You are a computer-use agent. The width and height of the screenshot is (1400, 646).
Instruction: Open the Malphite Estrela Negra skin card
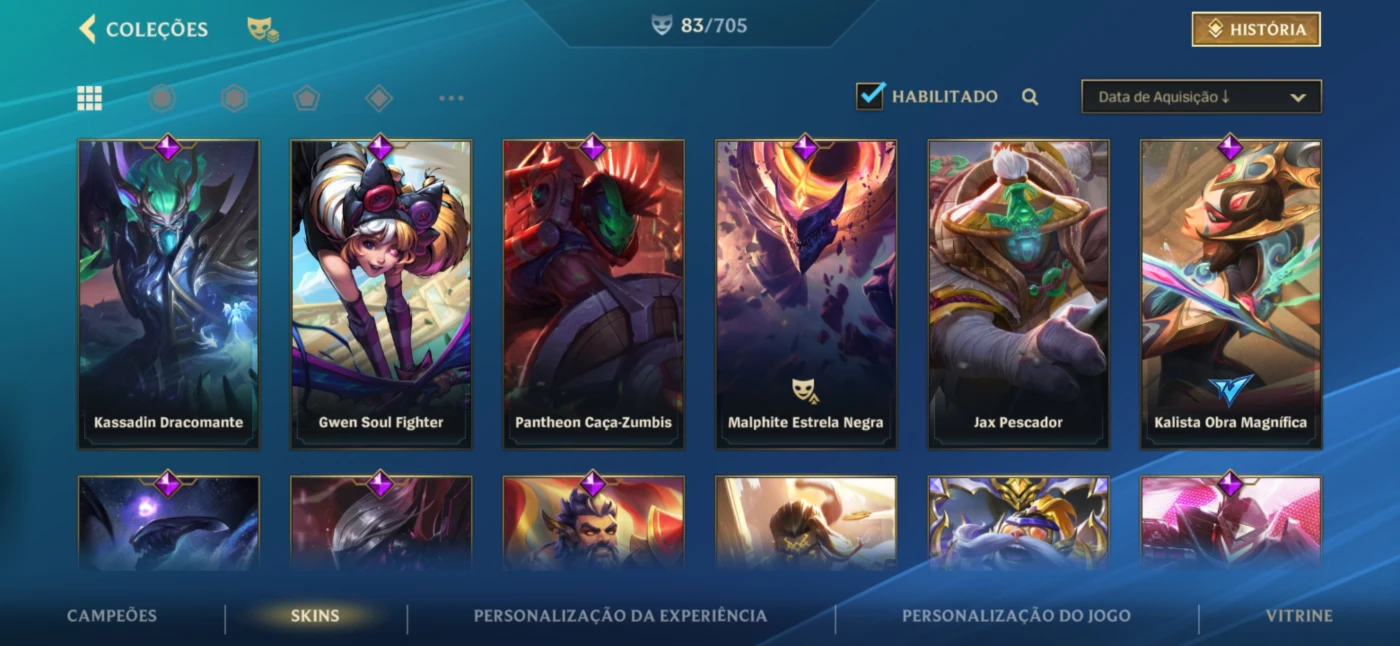(x=806, y=293)
